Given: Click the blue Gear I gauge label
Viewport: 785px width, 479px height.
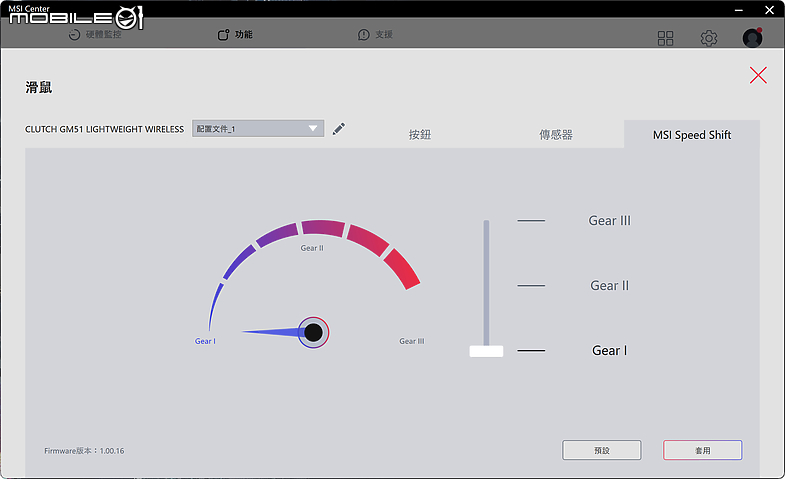Looking at the screenshot, I should [x=205, y=341].
